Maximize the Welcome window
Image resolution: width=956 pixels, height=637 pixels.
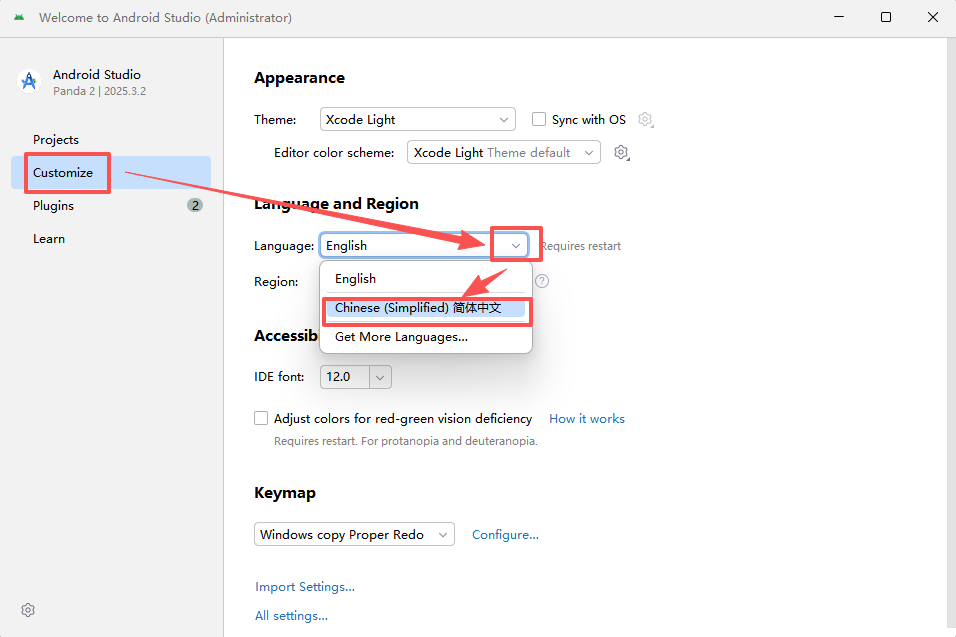click(x=886, y=17)
